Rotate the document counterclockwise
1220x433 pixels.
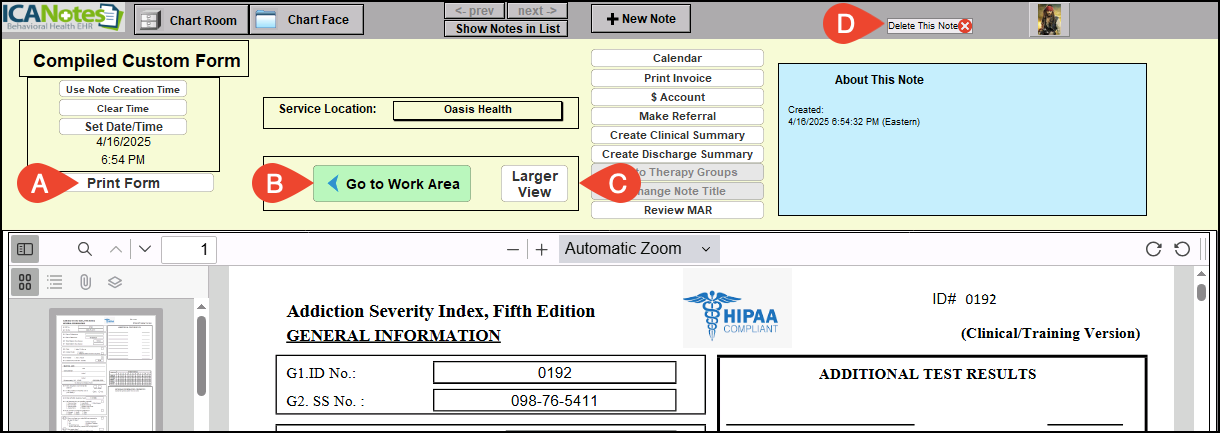pyautogui.click(x=1181, y=249)
